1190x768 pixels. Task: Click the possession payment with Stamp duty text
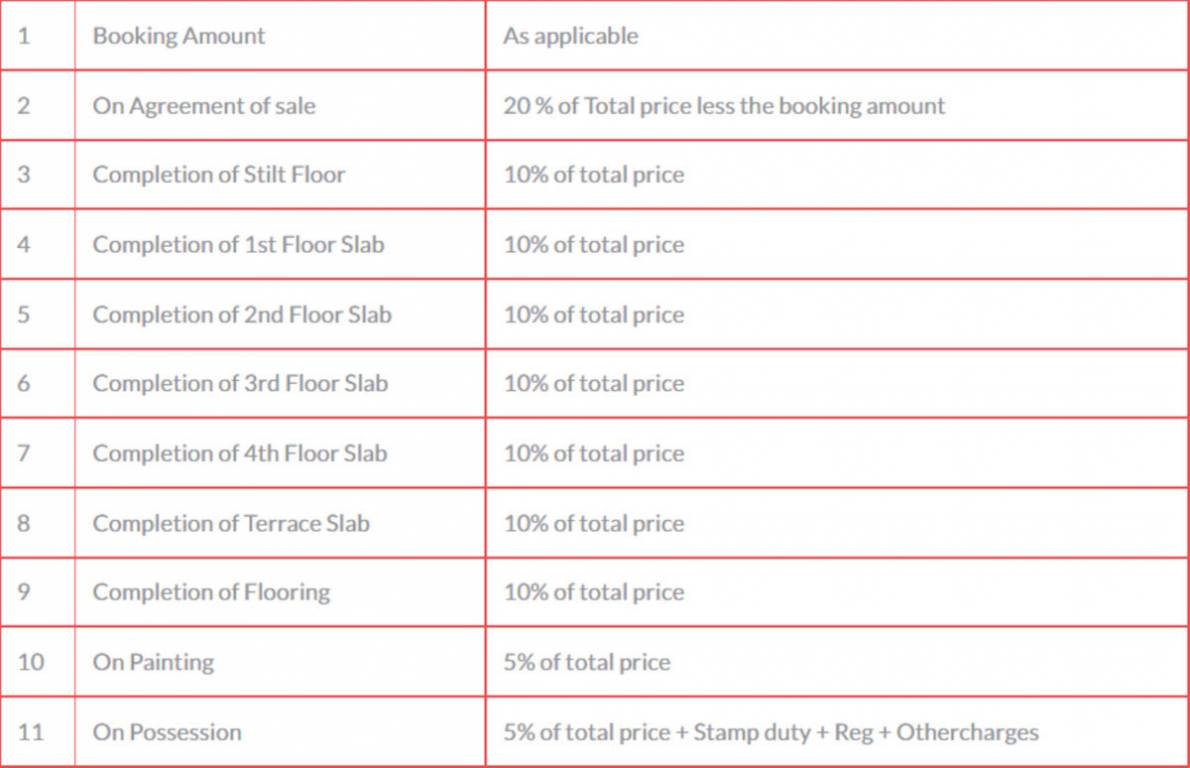click(x=771, y=732)
